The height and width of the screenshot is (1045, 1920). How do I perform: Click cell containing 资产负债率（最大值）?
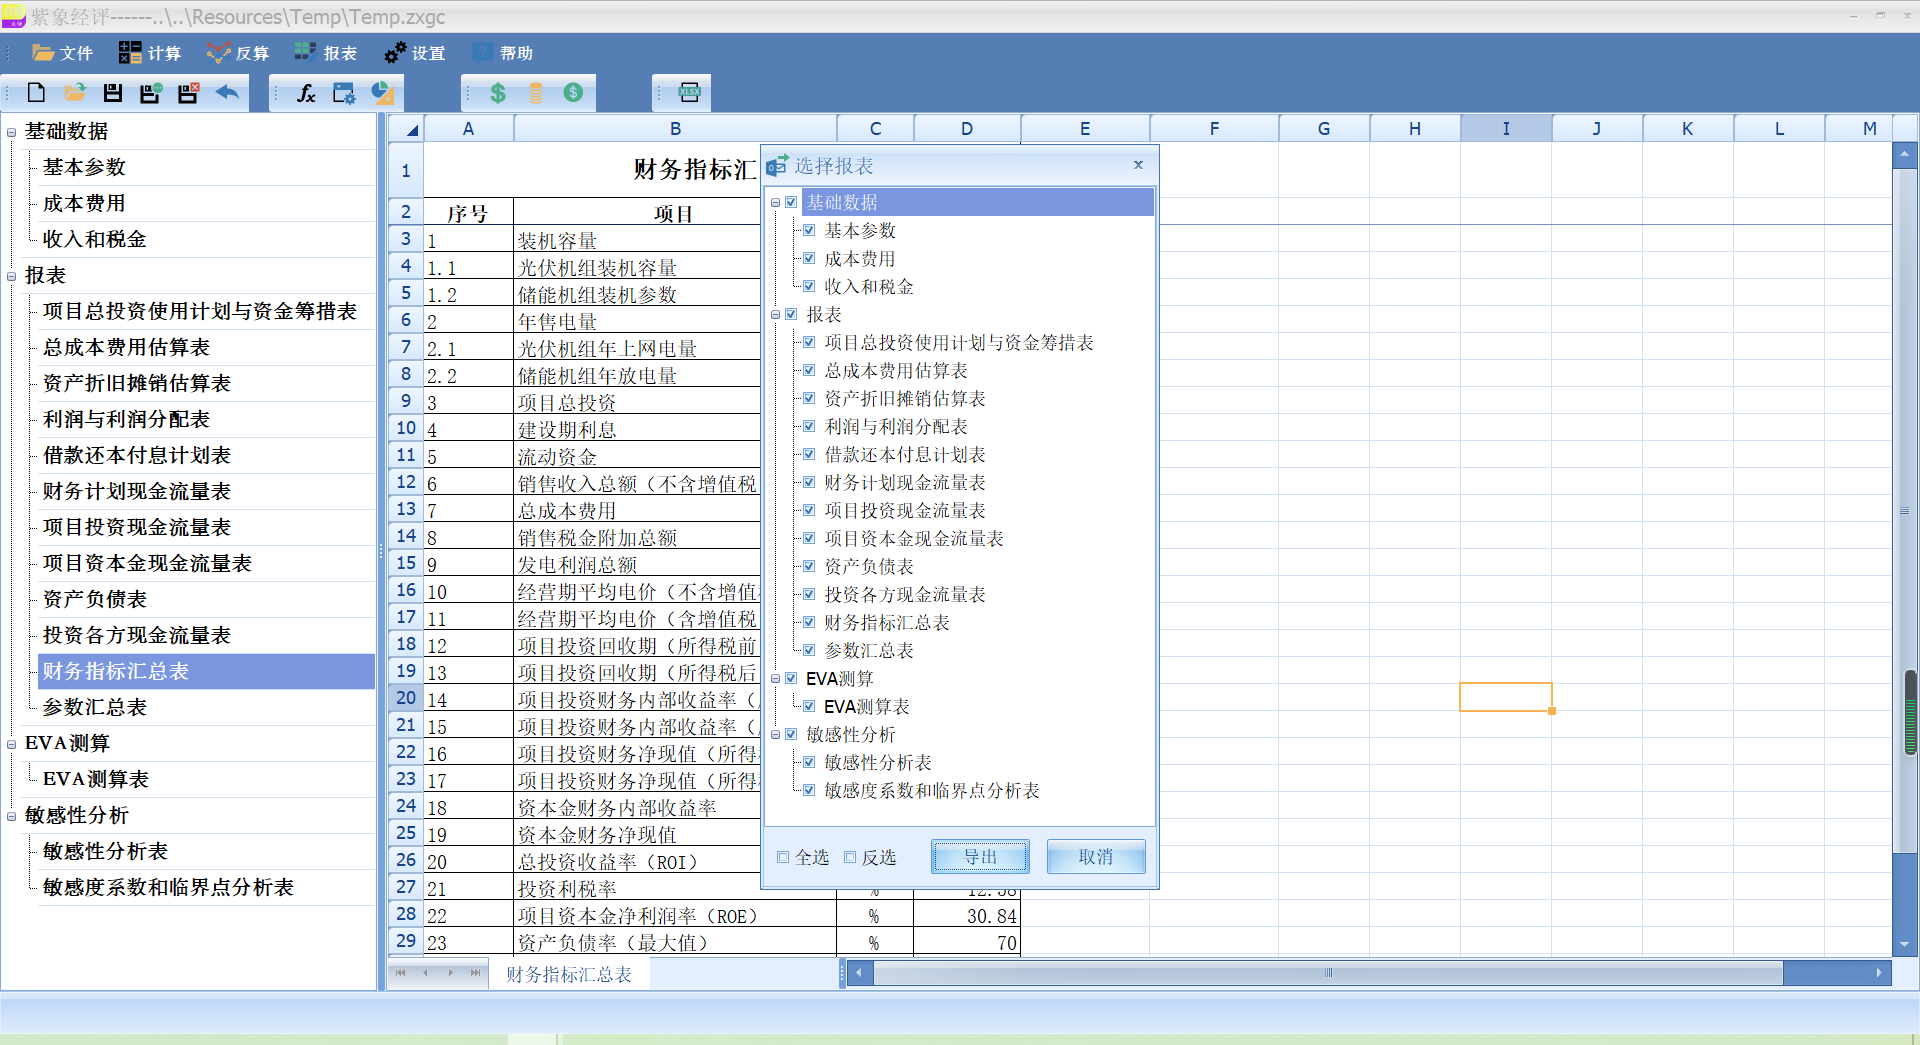point(675,942)
